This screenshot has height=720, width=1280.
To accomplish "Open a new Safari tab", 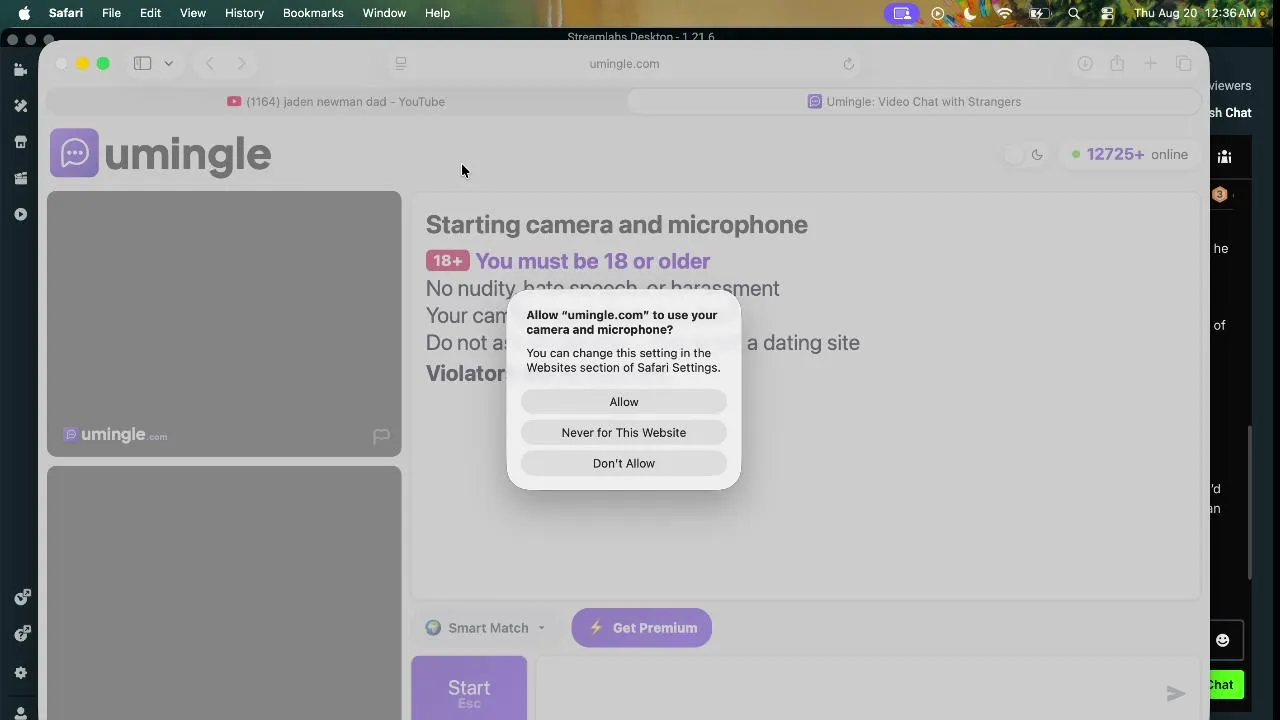I will click(x=1151, y=64).
